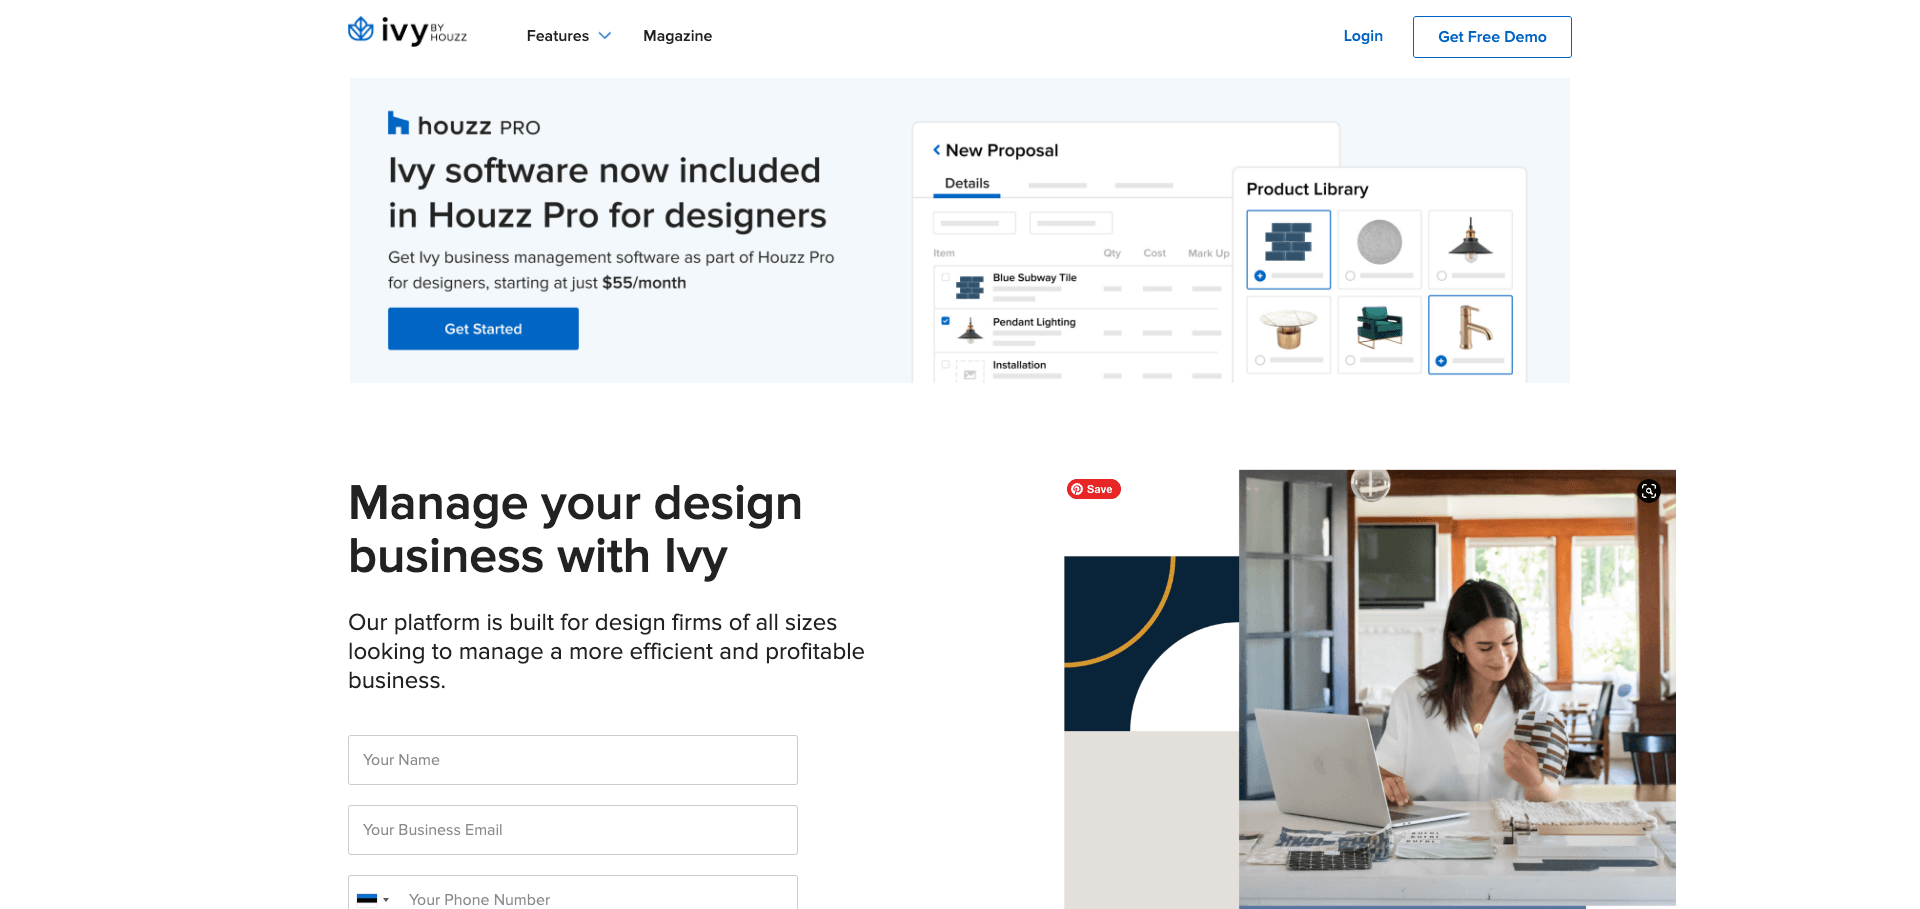Open the Magazine page
The height and width of the screenshot is (909, 1920).
pyautogui.click(x=677, y=36)
